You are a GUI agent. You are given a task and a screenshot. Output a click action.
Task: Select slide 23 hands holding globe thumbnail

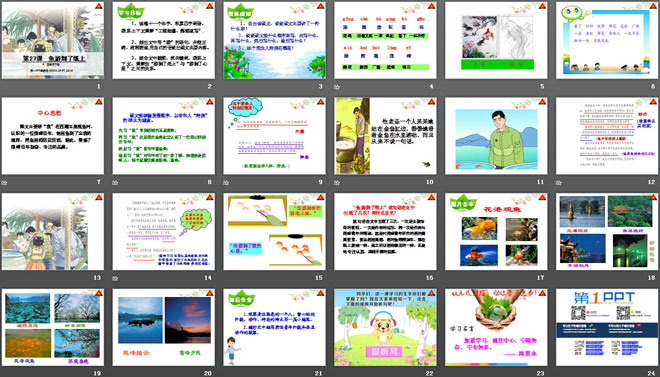[x=496, y=327]
